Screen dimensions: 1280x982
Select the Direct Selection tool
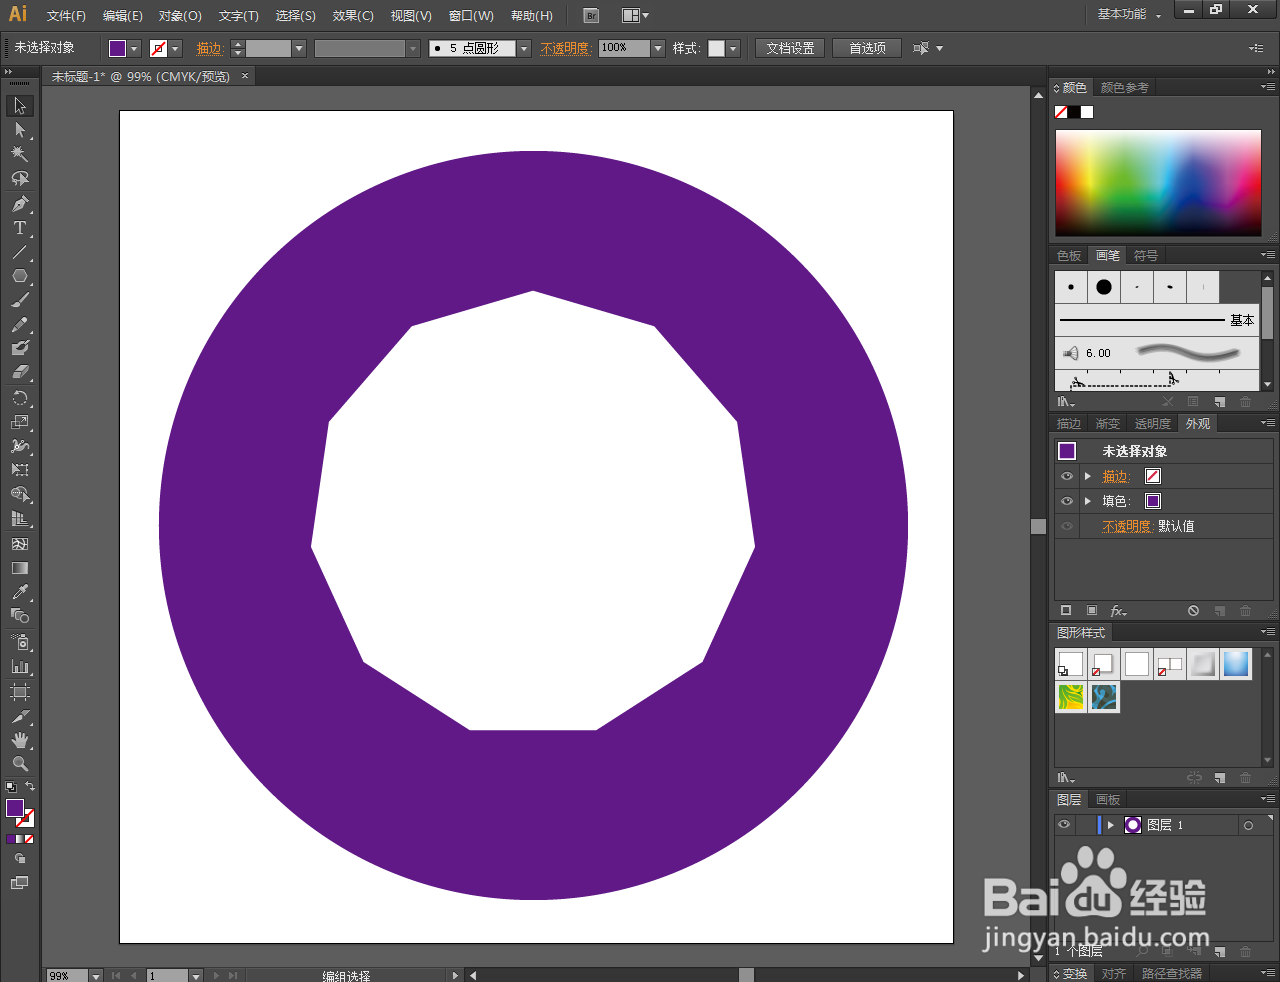click(20, 130)
